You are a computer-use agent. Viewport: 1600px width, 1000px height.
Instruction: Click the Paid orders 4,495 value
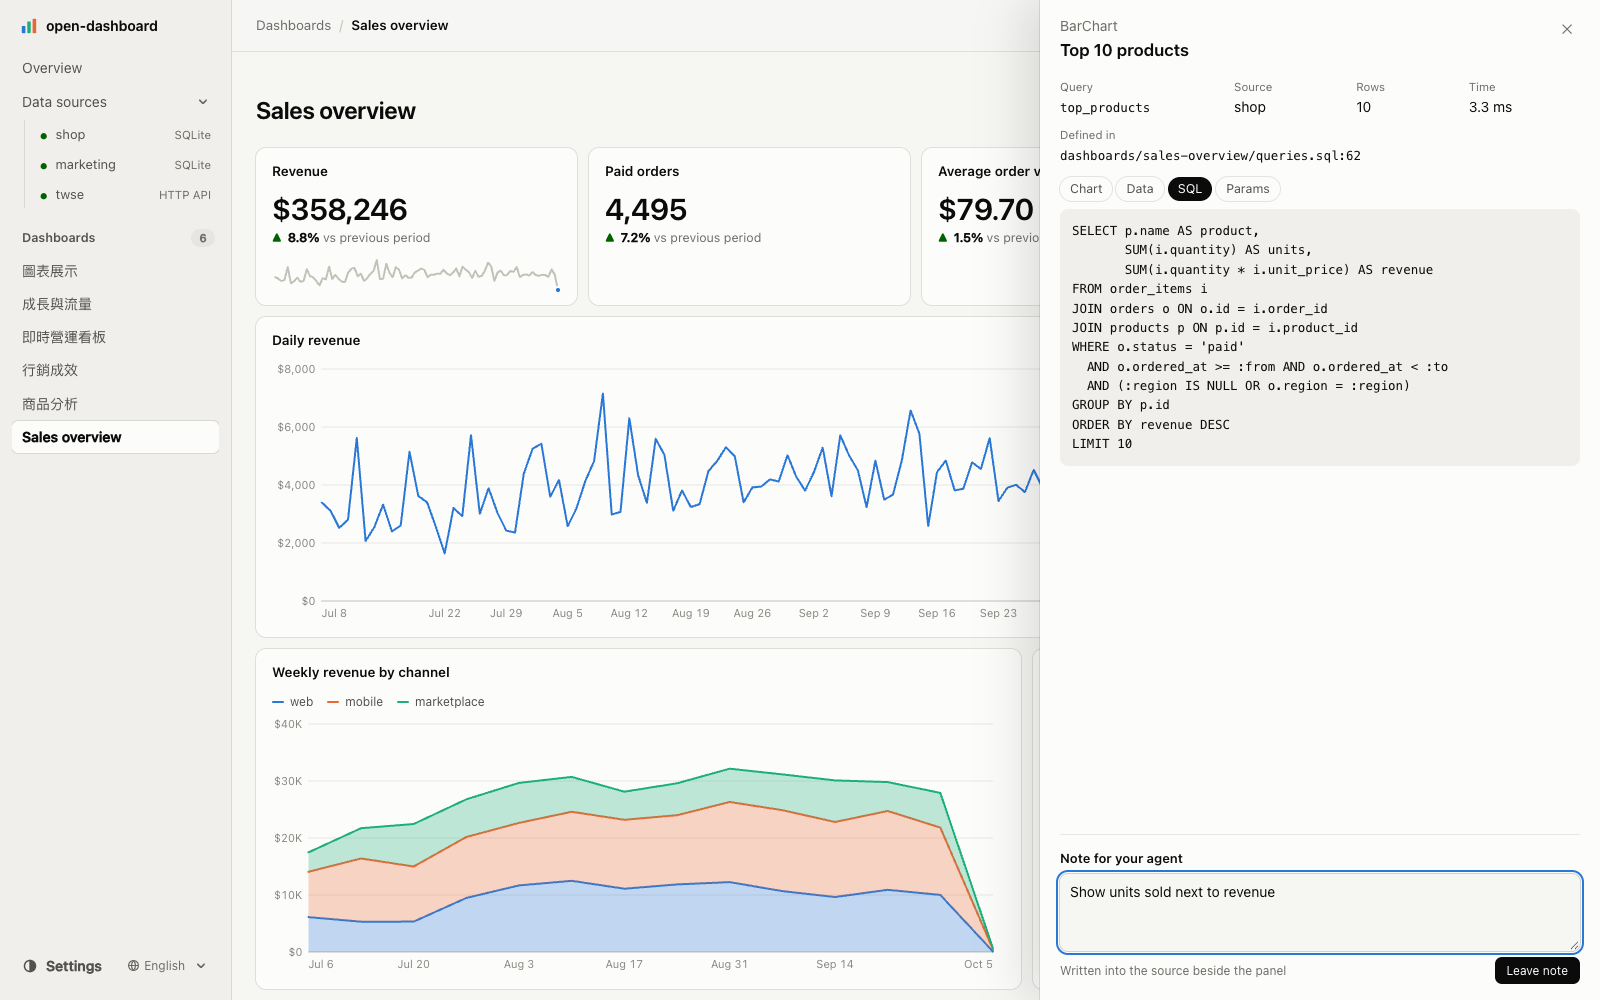(x=646, y=209)
